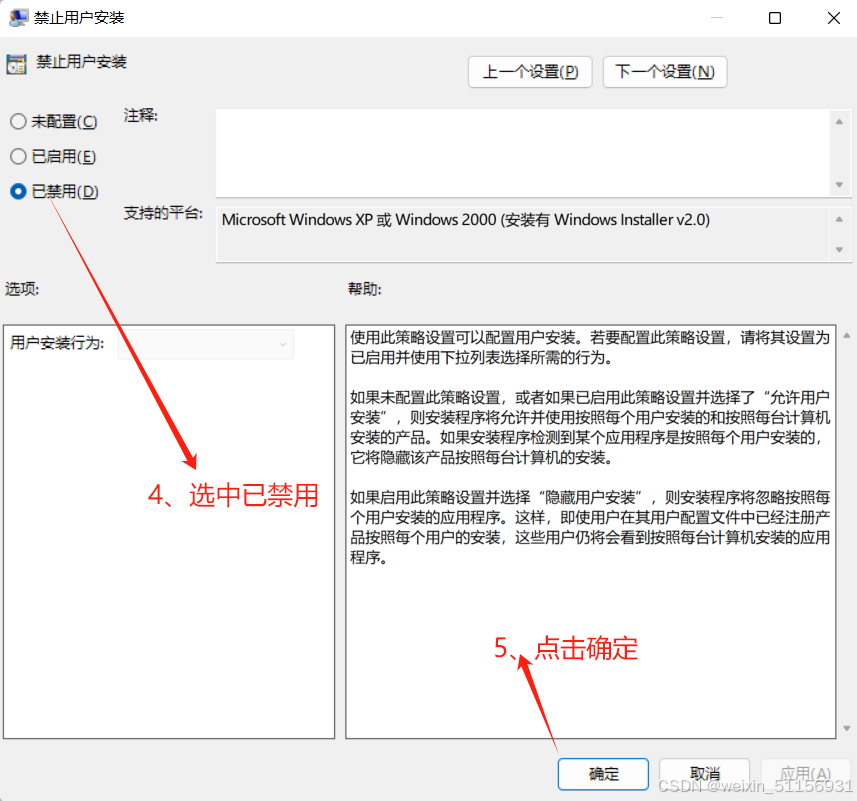Click the 上一个设置 button

530,72
